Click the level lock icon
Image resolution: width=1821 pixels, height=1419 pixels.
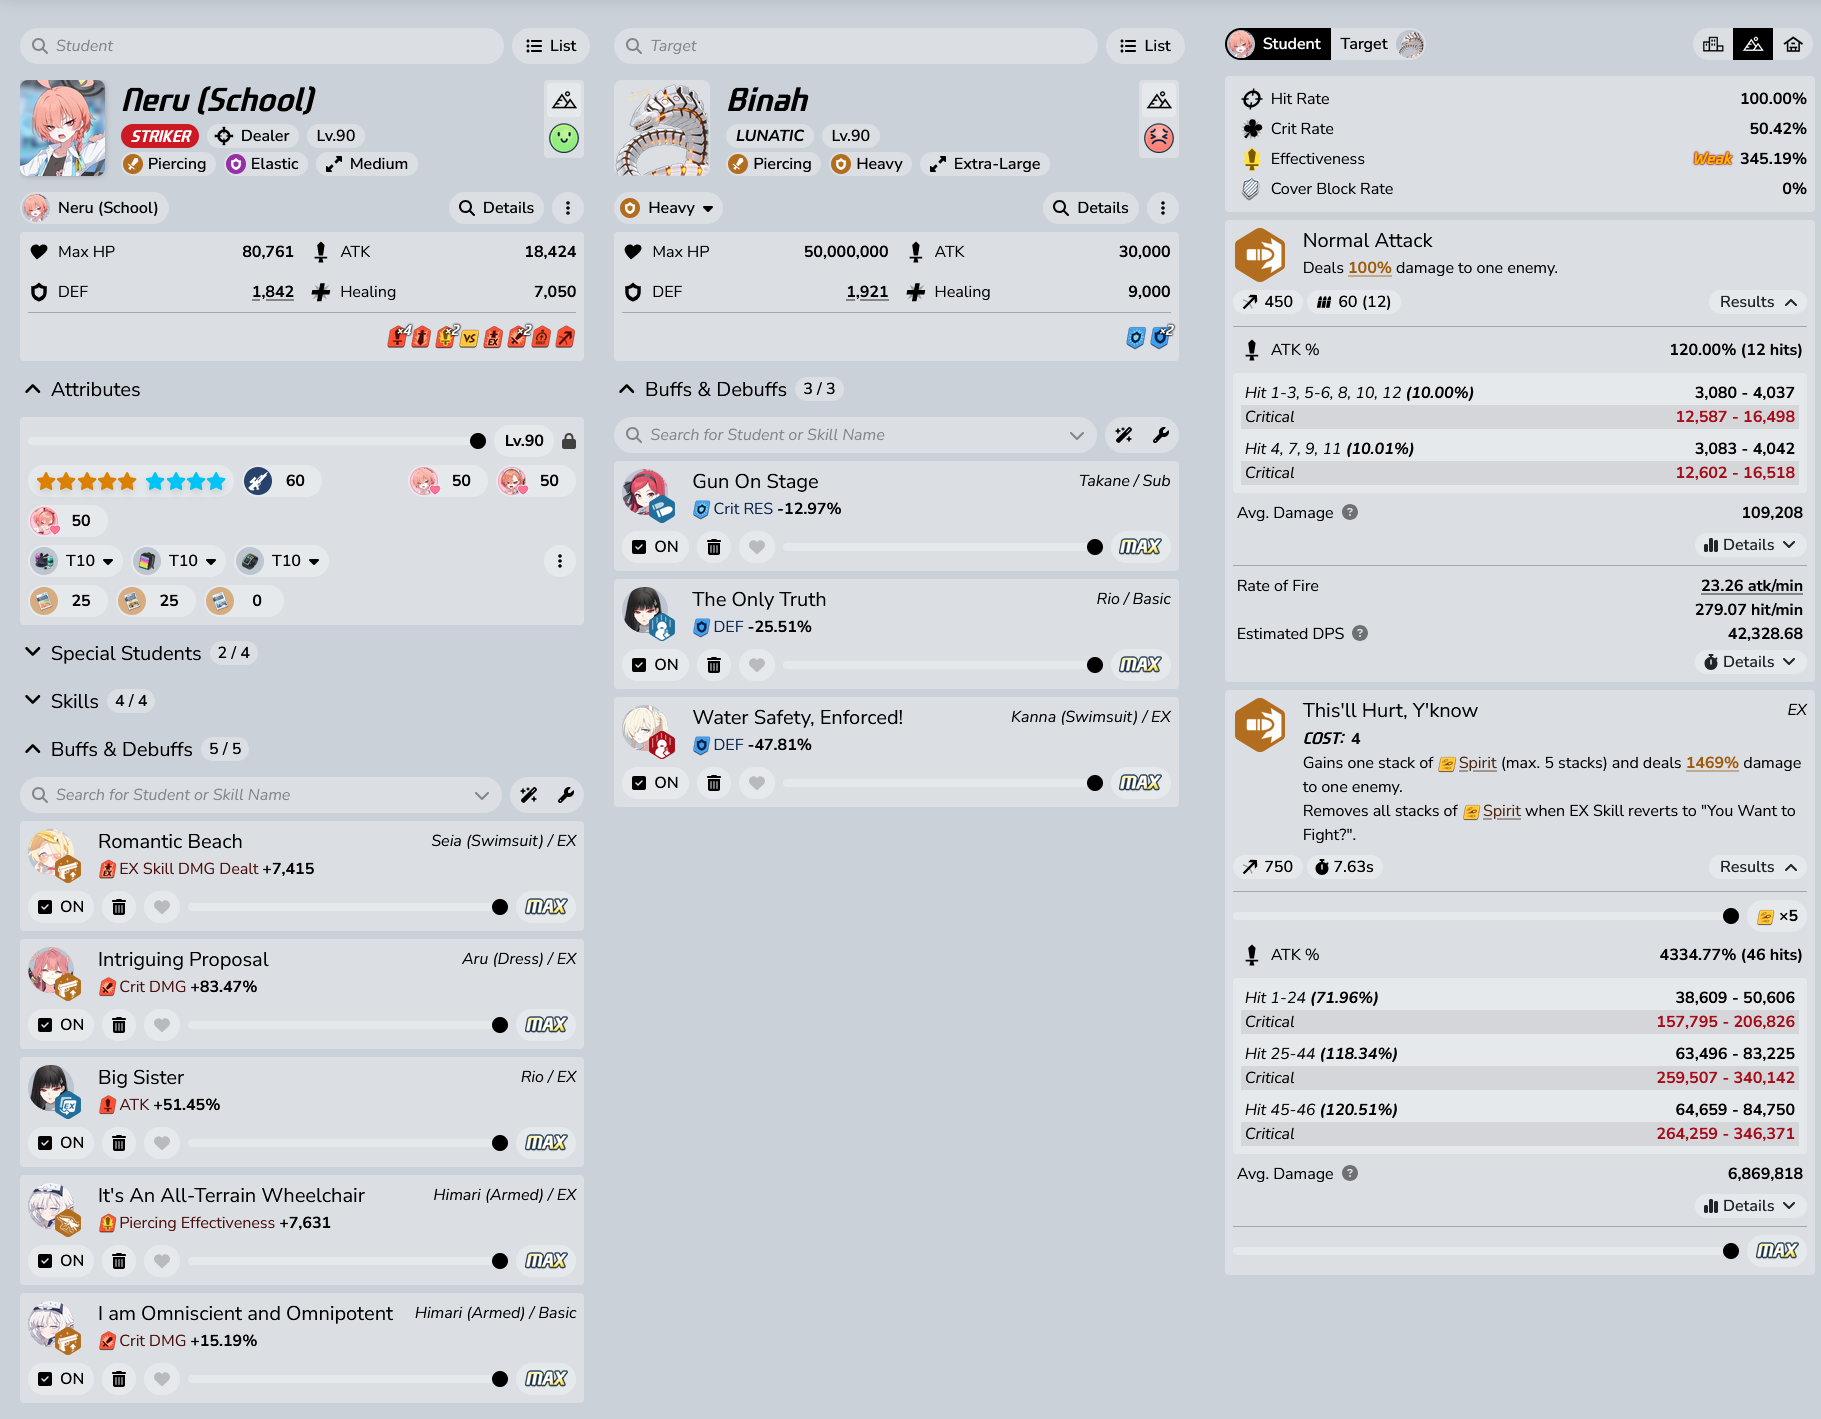(569, 441)
